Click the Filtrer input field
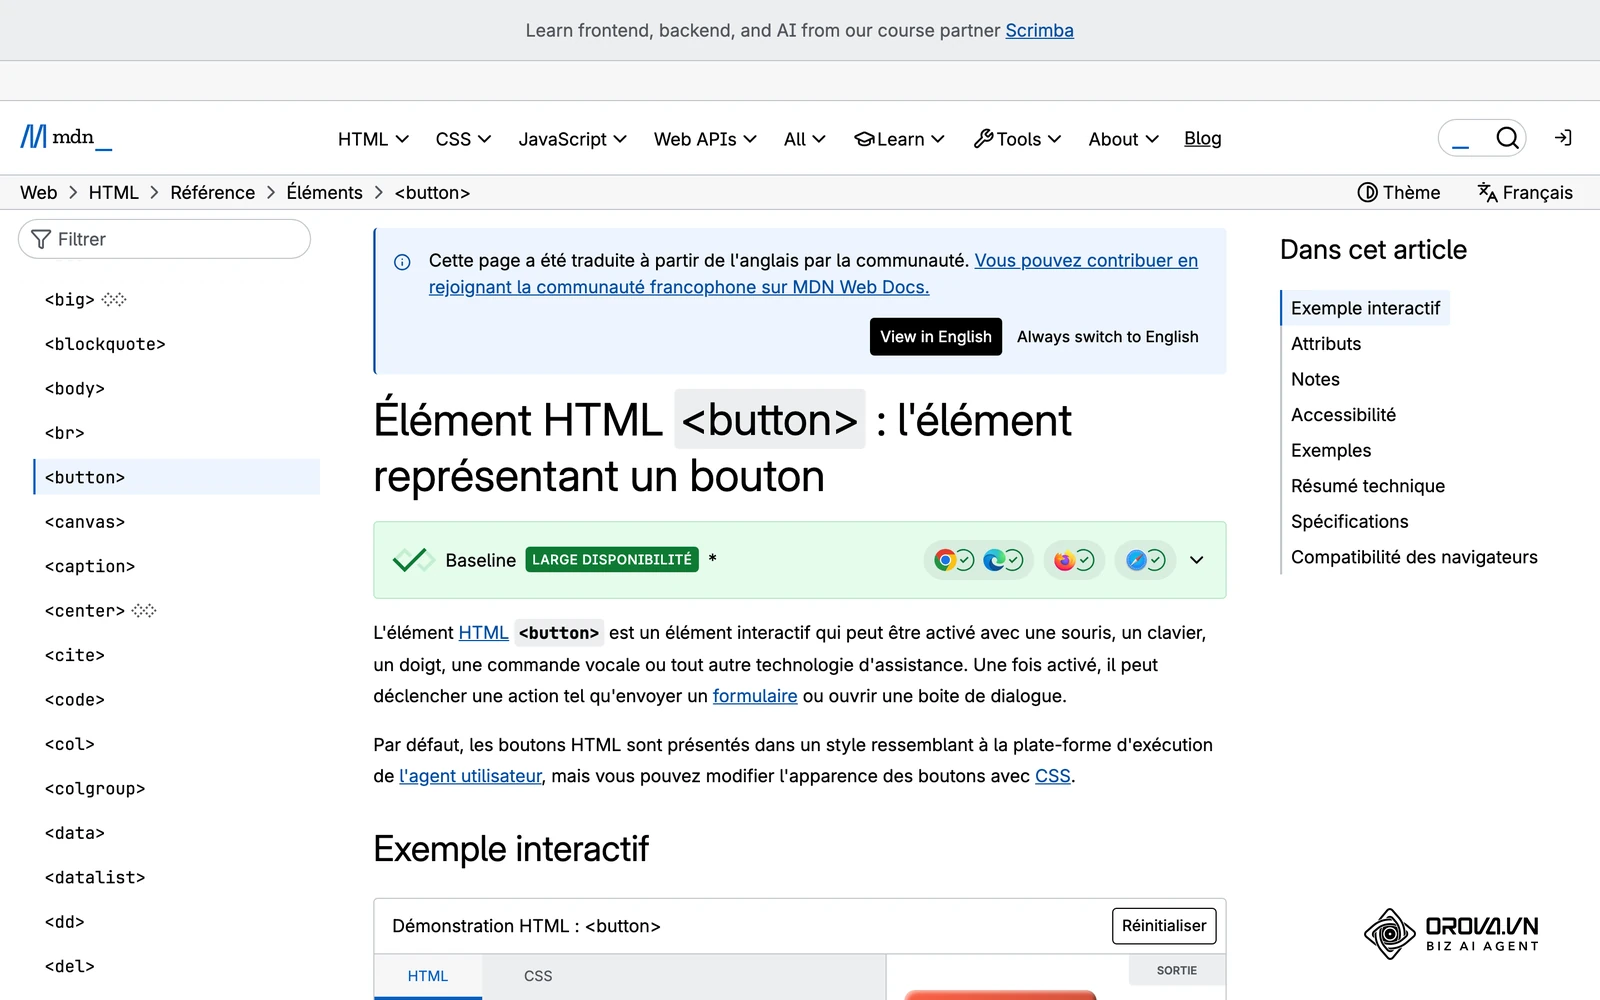This screenshot has height=1000, width=1600. 164,239
